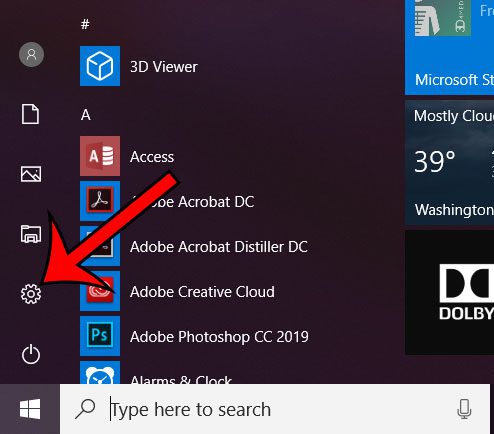Jump to the # letter index
Viewport: 494px width, 434px height.
[85, 24]
